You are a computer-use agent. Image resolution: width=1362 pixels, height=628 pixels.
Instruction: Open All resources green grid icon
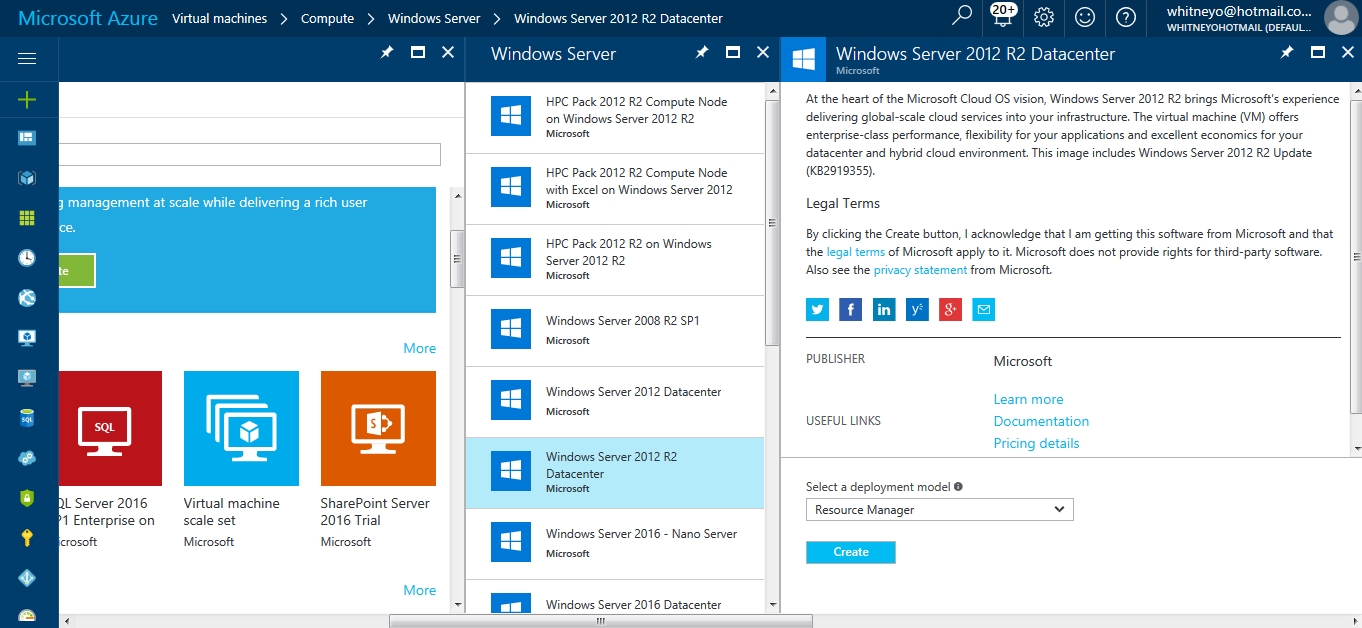pyautogui.click(x=27, y=218)
